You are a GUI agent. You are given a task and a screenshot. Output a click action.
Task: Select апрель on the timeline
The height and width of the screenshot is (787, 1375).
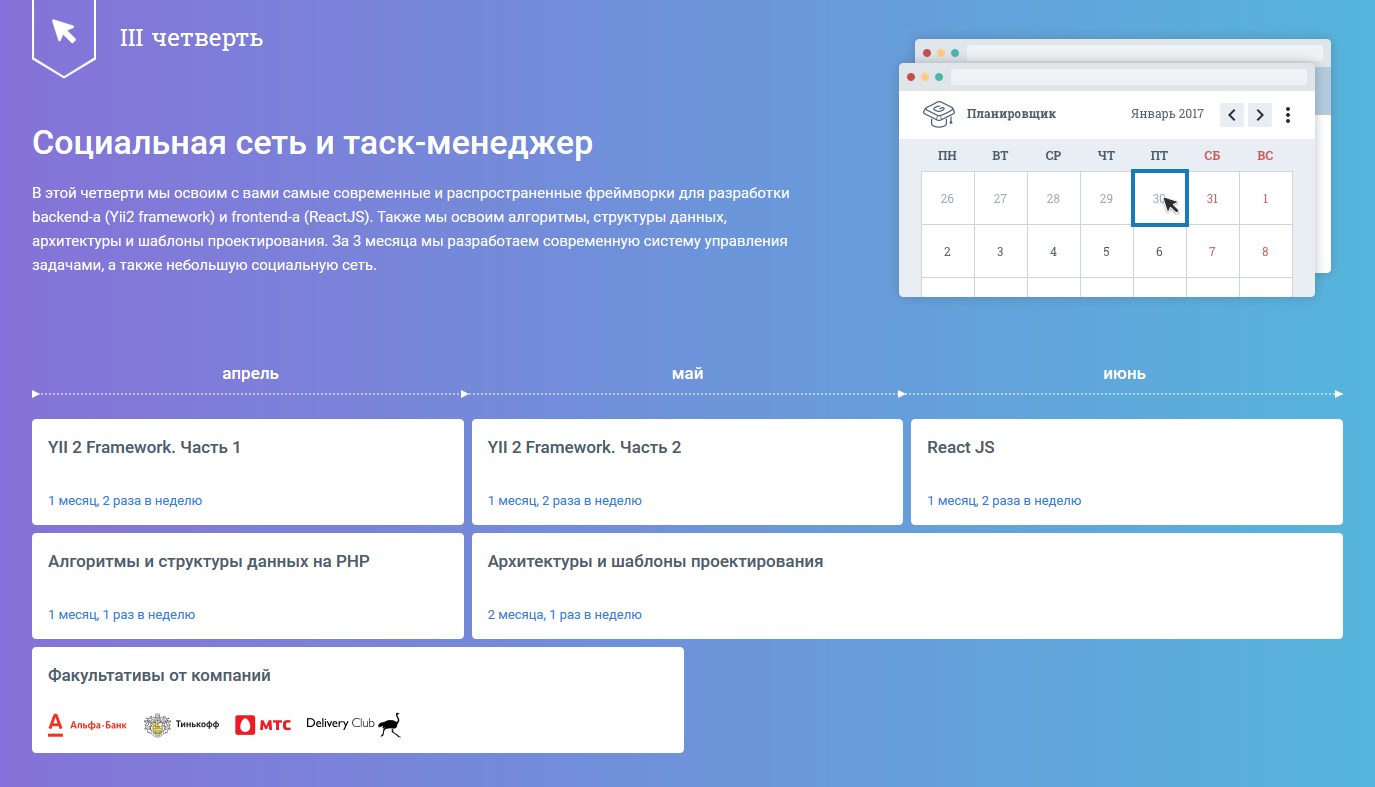(x=249, y=372)
